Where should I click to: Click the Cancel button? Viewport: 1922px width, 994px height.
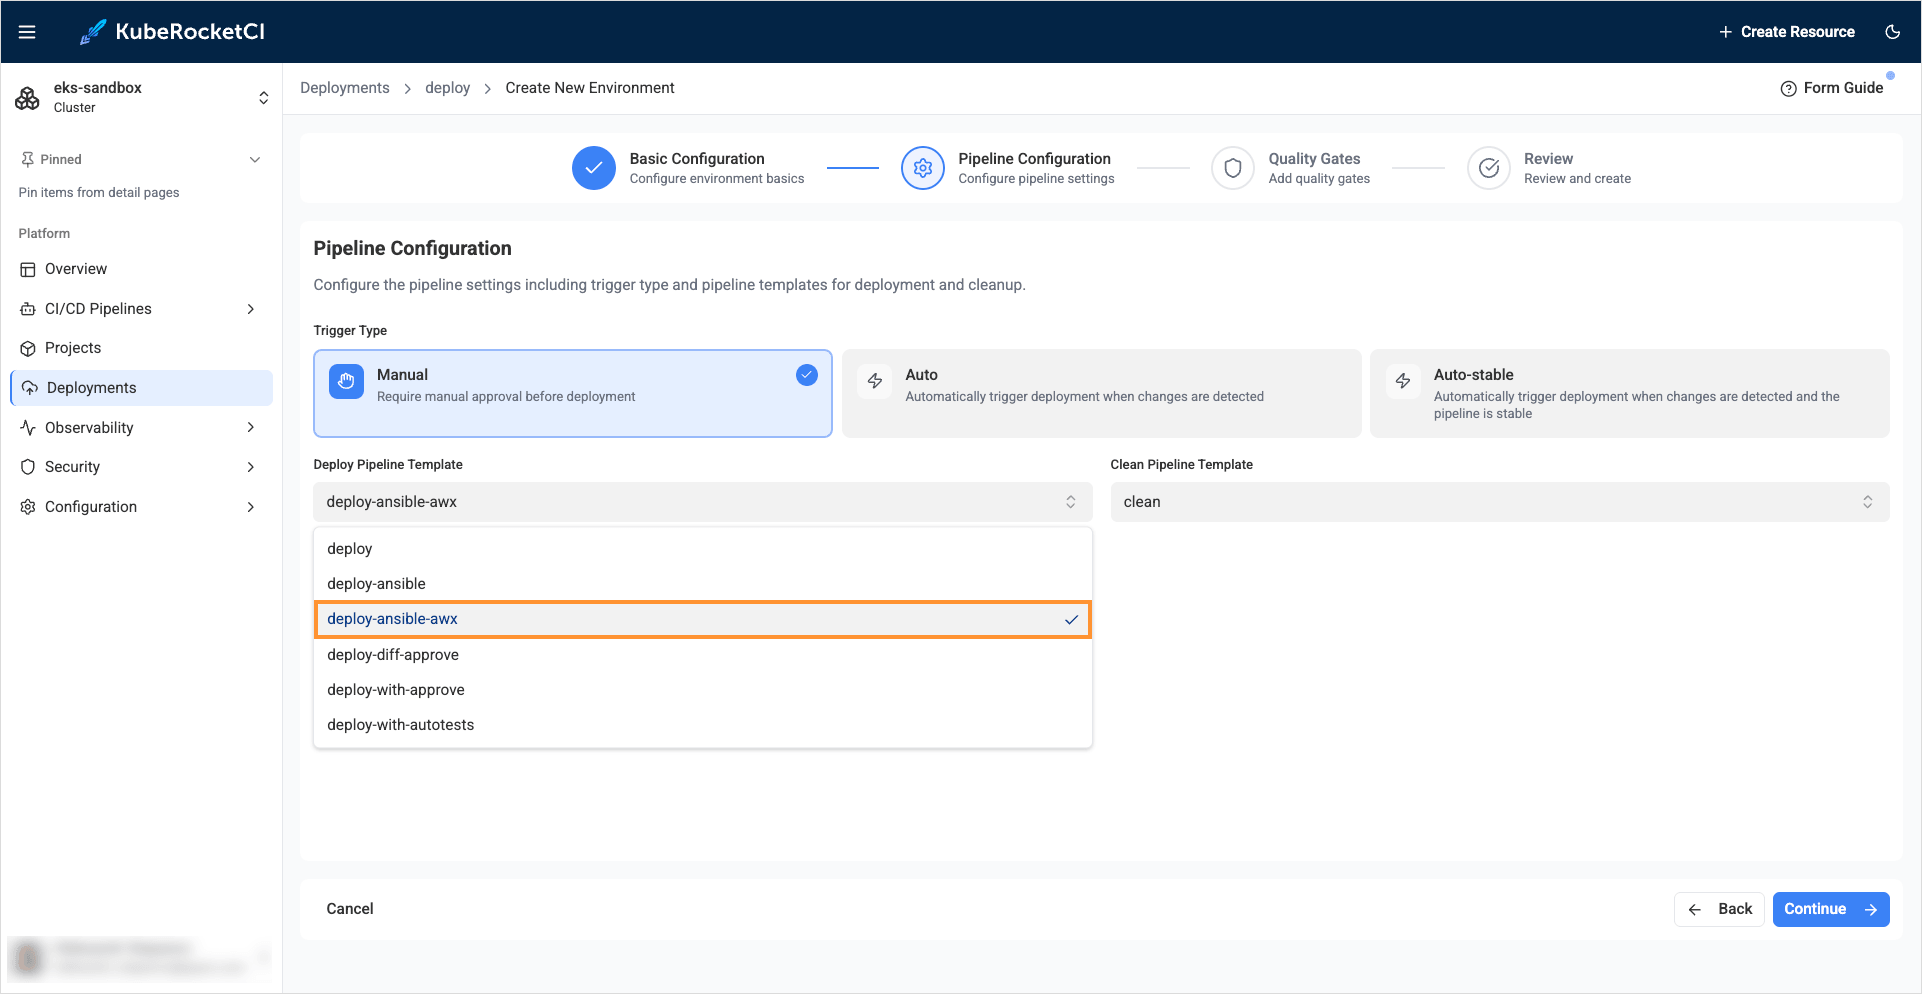[x=350, y=909]
